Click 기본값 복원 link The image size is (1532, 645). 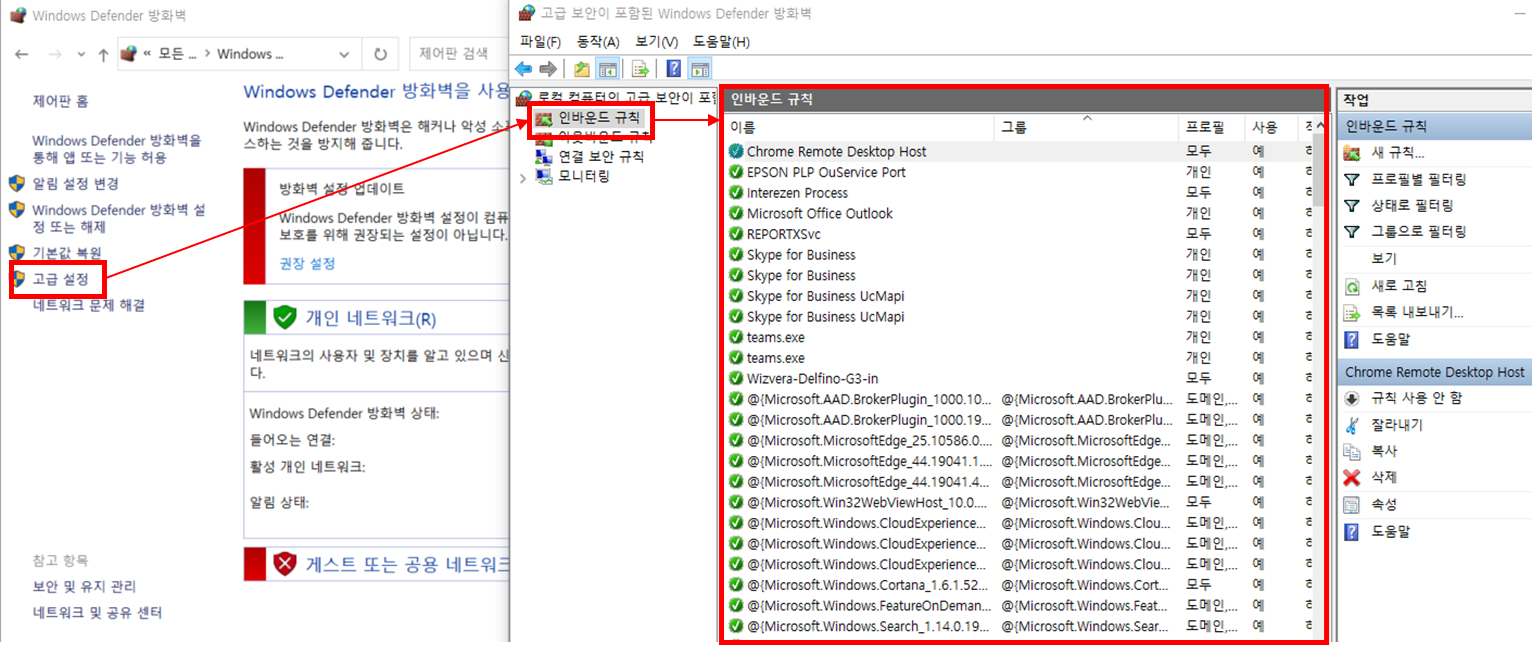pos(66,252)
